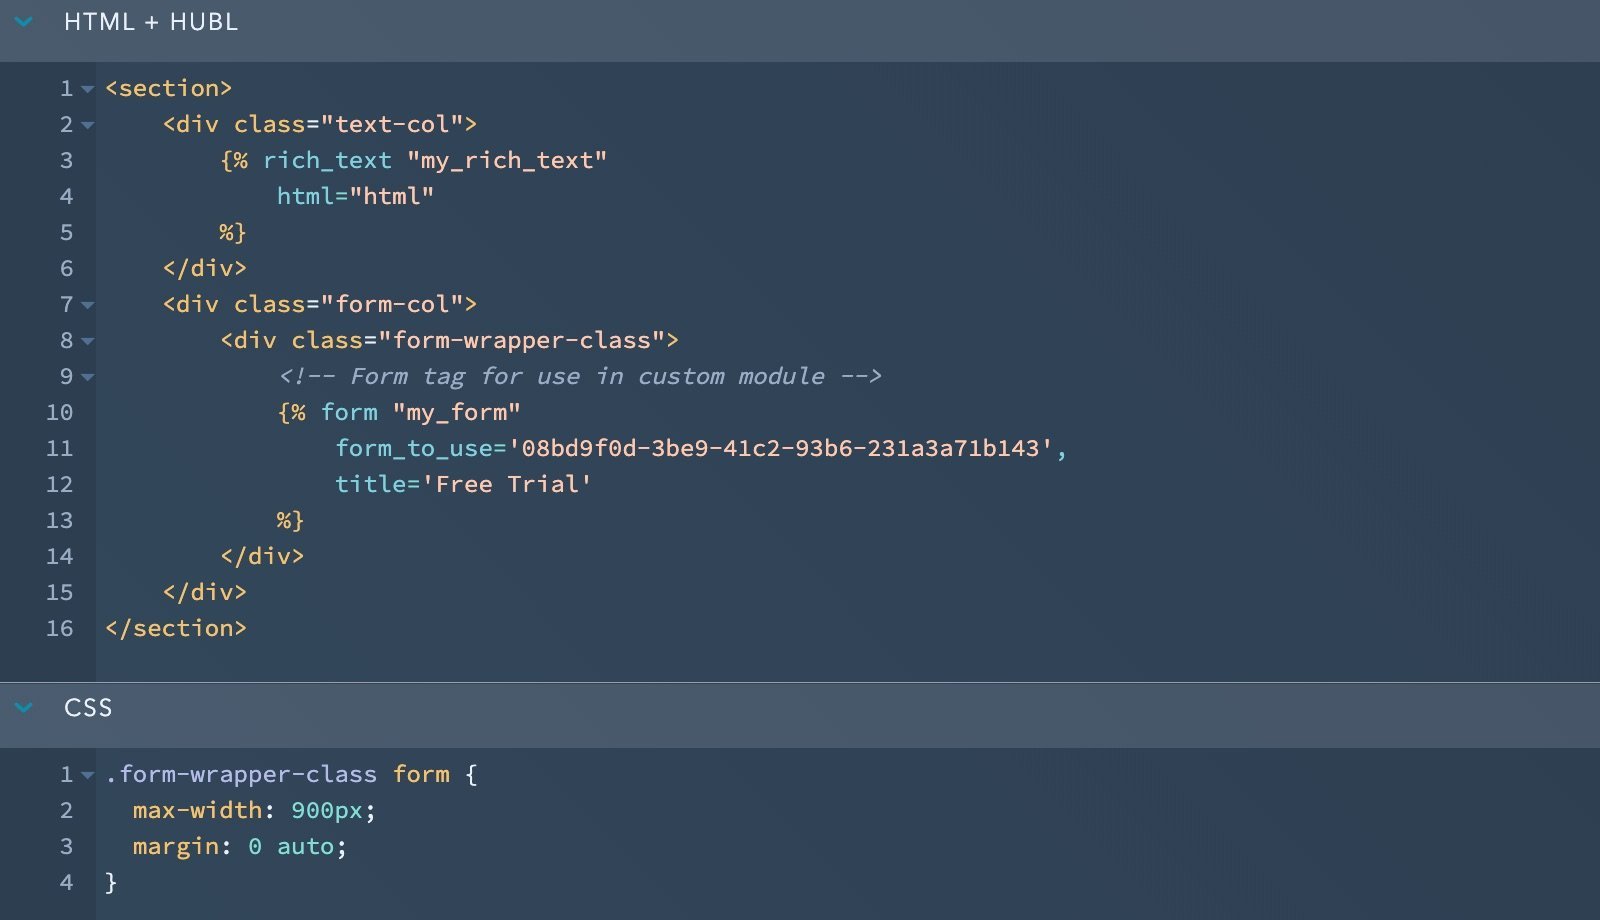Click the rich_text "my_rich_text" tag line
This screenshot has height=920, width=1600.
click(x=414, y=160)
